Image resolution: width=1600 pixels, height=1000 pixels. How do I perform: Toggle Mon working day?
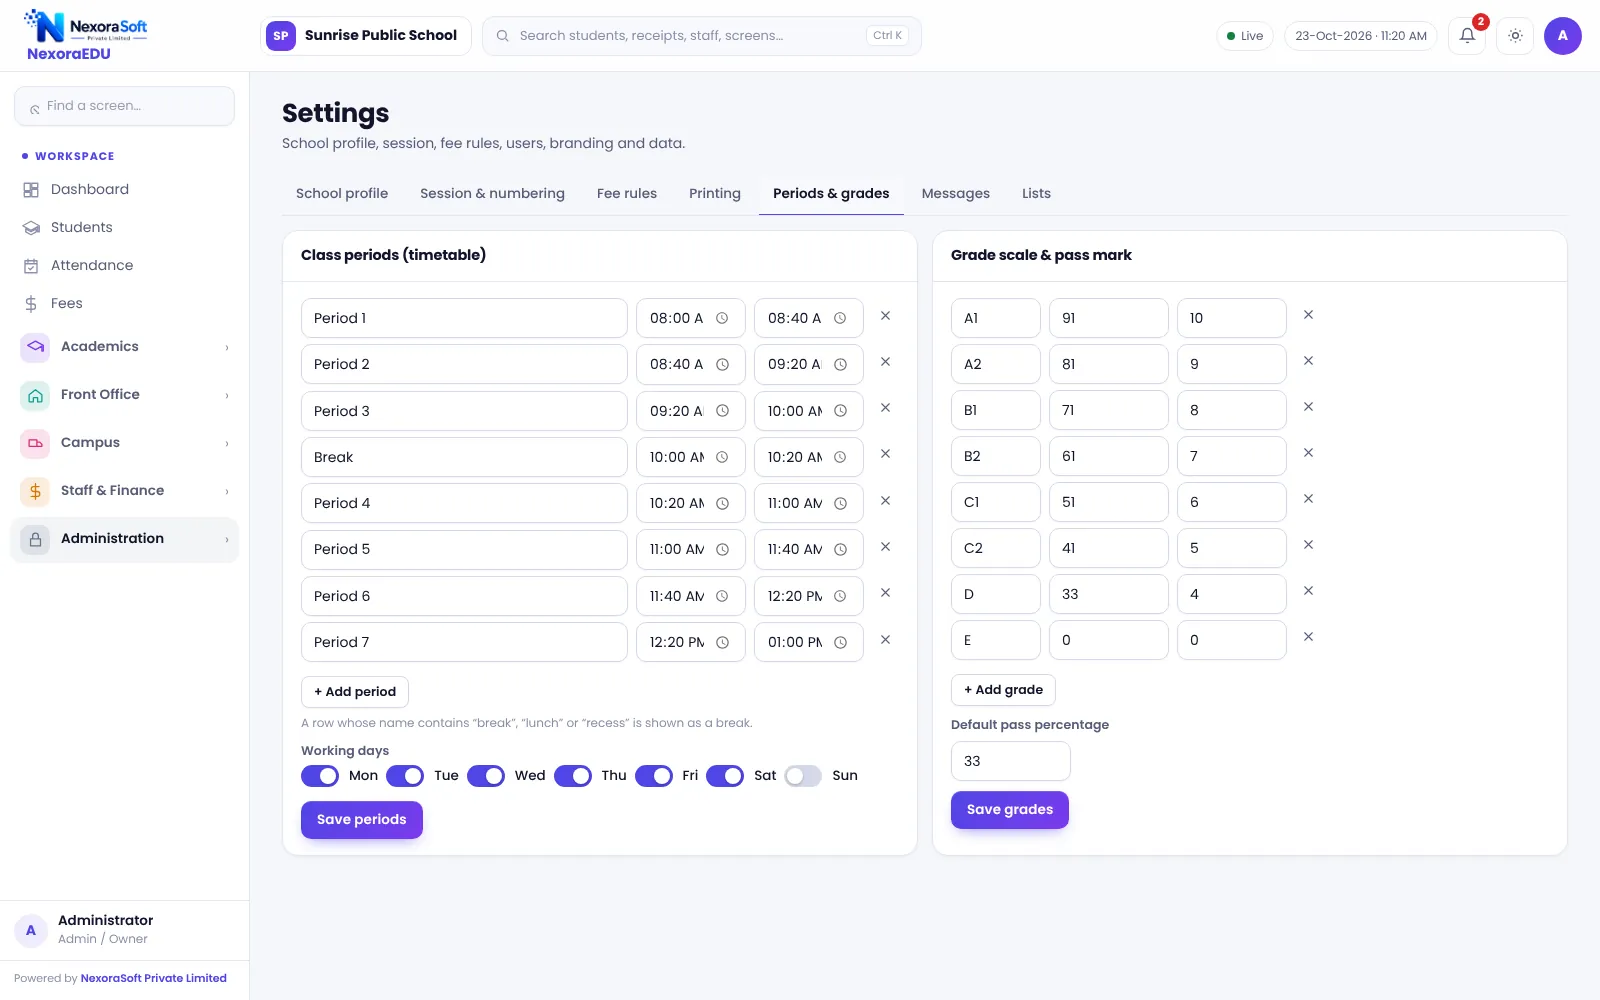(320, 776)
